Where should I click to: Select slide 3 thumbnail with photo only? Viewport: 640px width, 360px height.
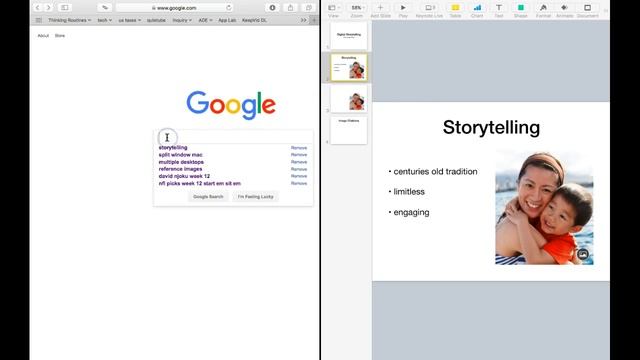349,99
